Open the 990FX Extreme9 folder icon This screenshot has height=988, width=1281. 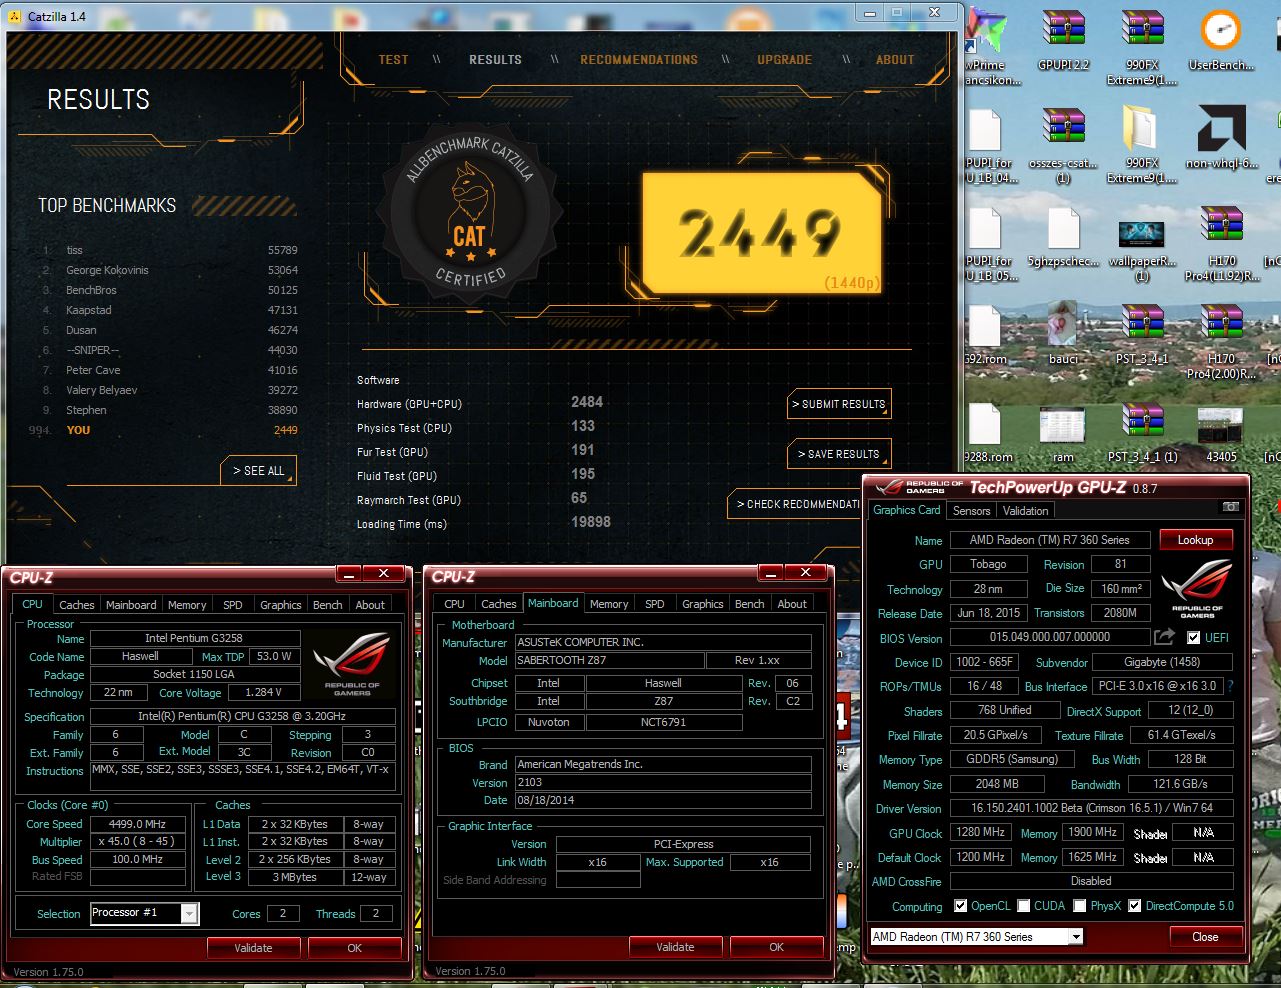point(1142,145)
